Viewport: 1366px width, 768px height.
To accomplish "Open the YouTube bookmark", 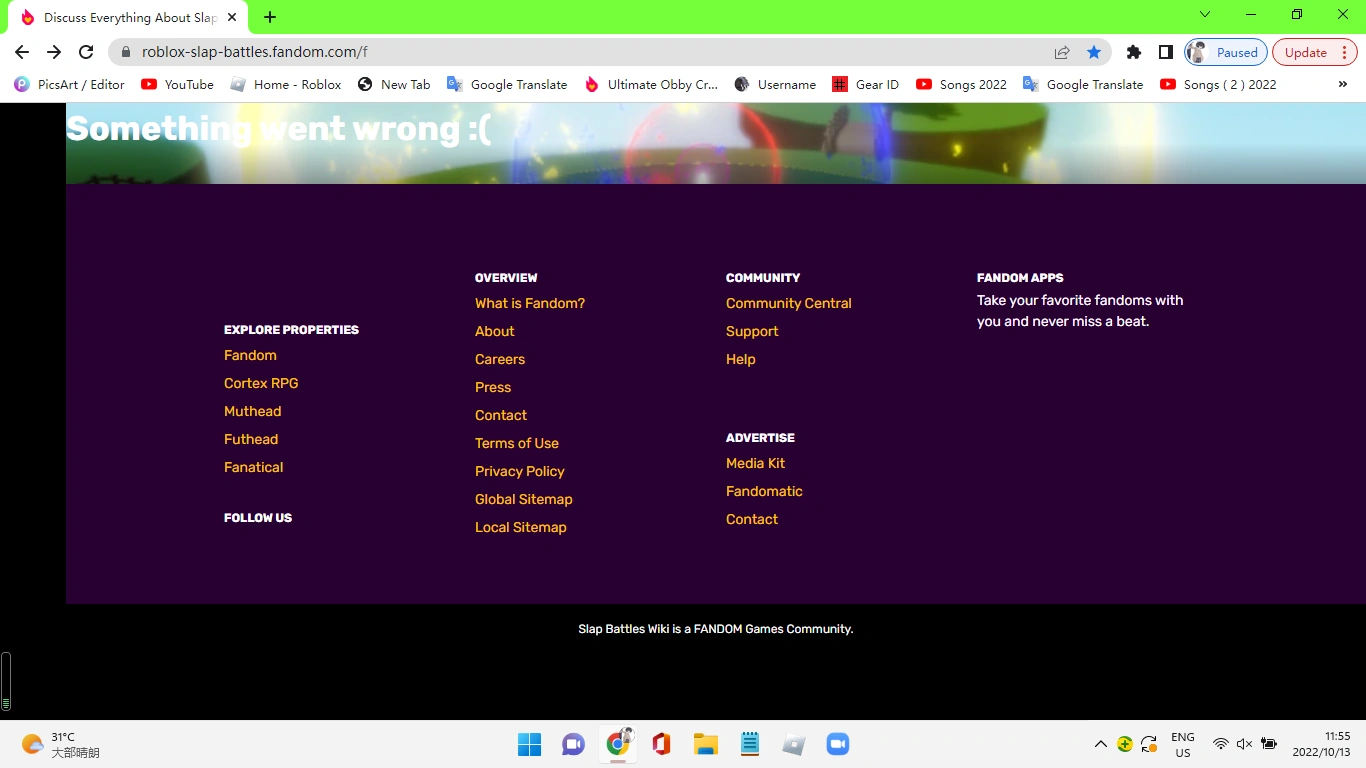I will 177,85.
